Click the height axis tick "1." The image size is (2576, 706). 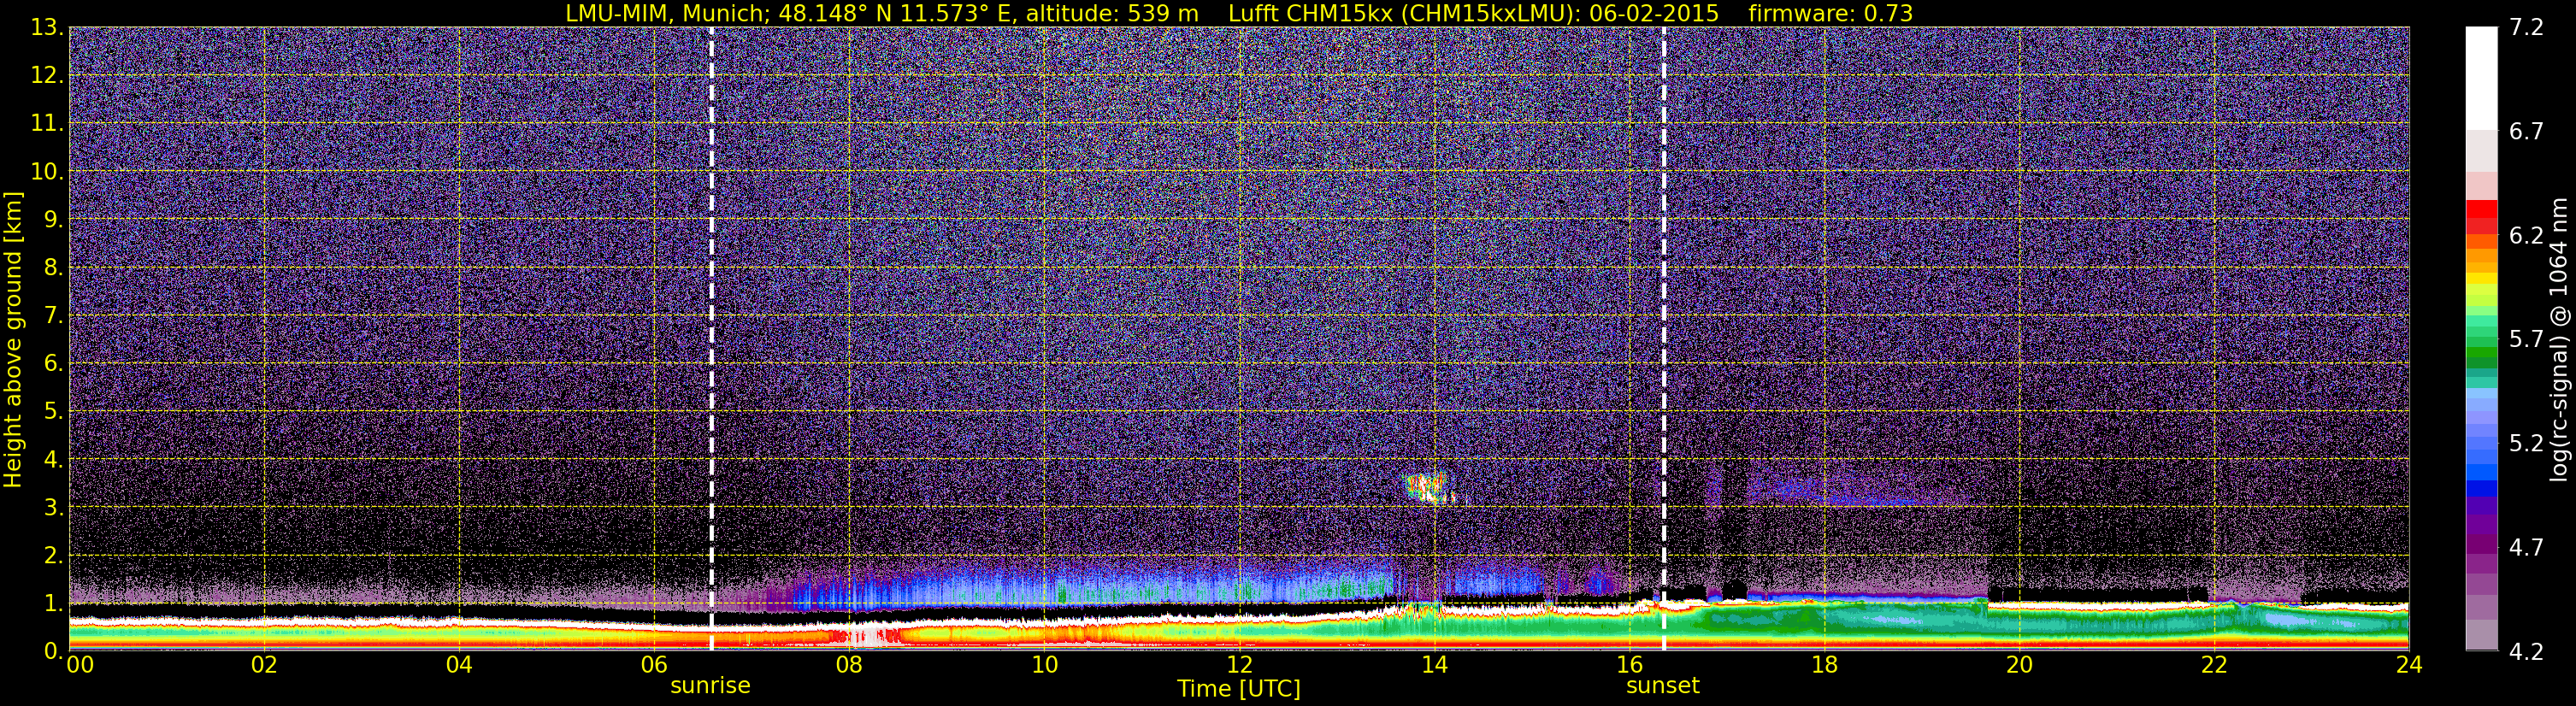click(x=53, y=603)
